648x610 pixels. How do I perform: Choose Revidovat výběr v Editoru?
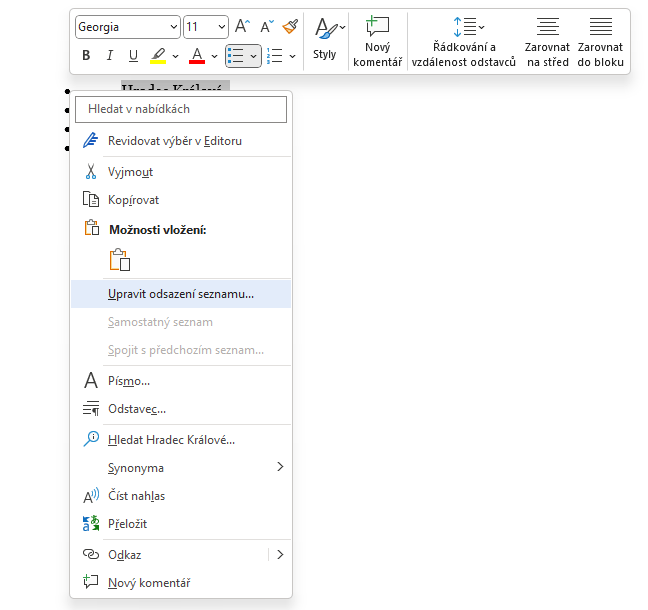181,141
